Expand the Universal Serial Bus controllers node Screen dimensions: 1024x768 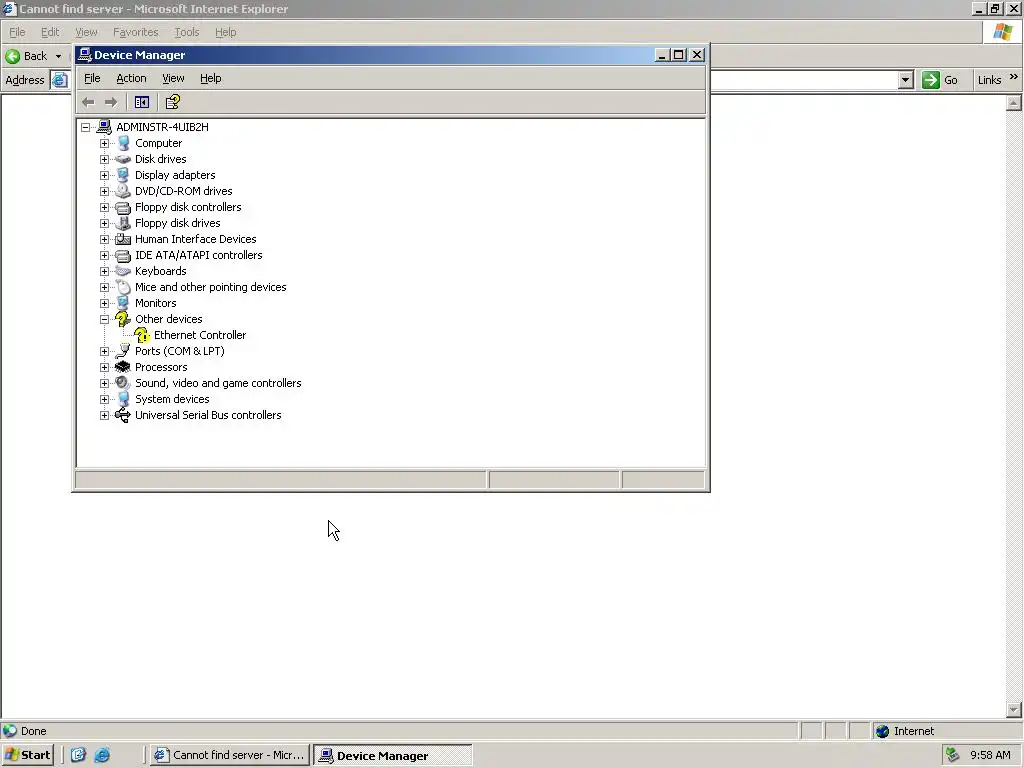click(104, 415)
